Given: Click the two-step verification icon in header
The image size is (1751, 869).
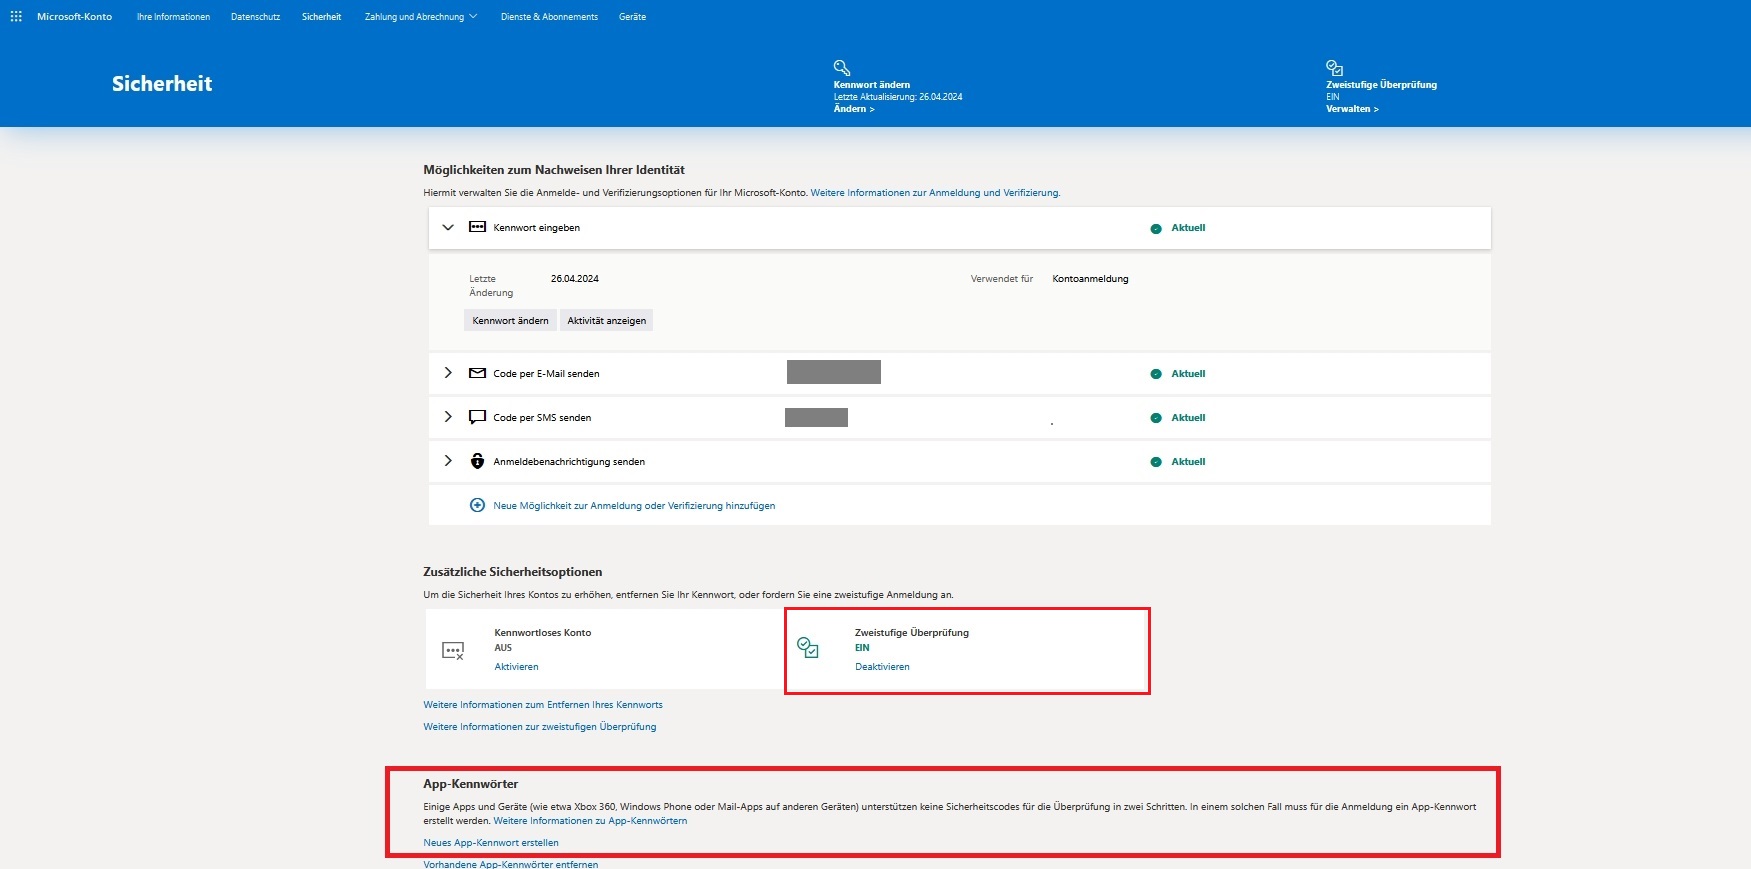Looking at the screenshot, I should point(1334,67).
